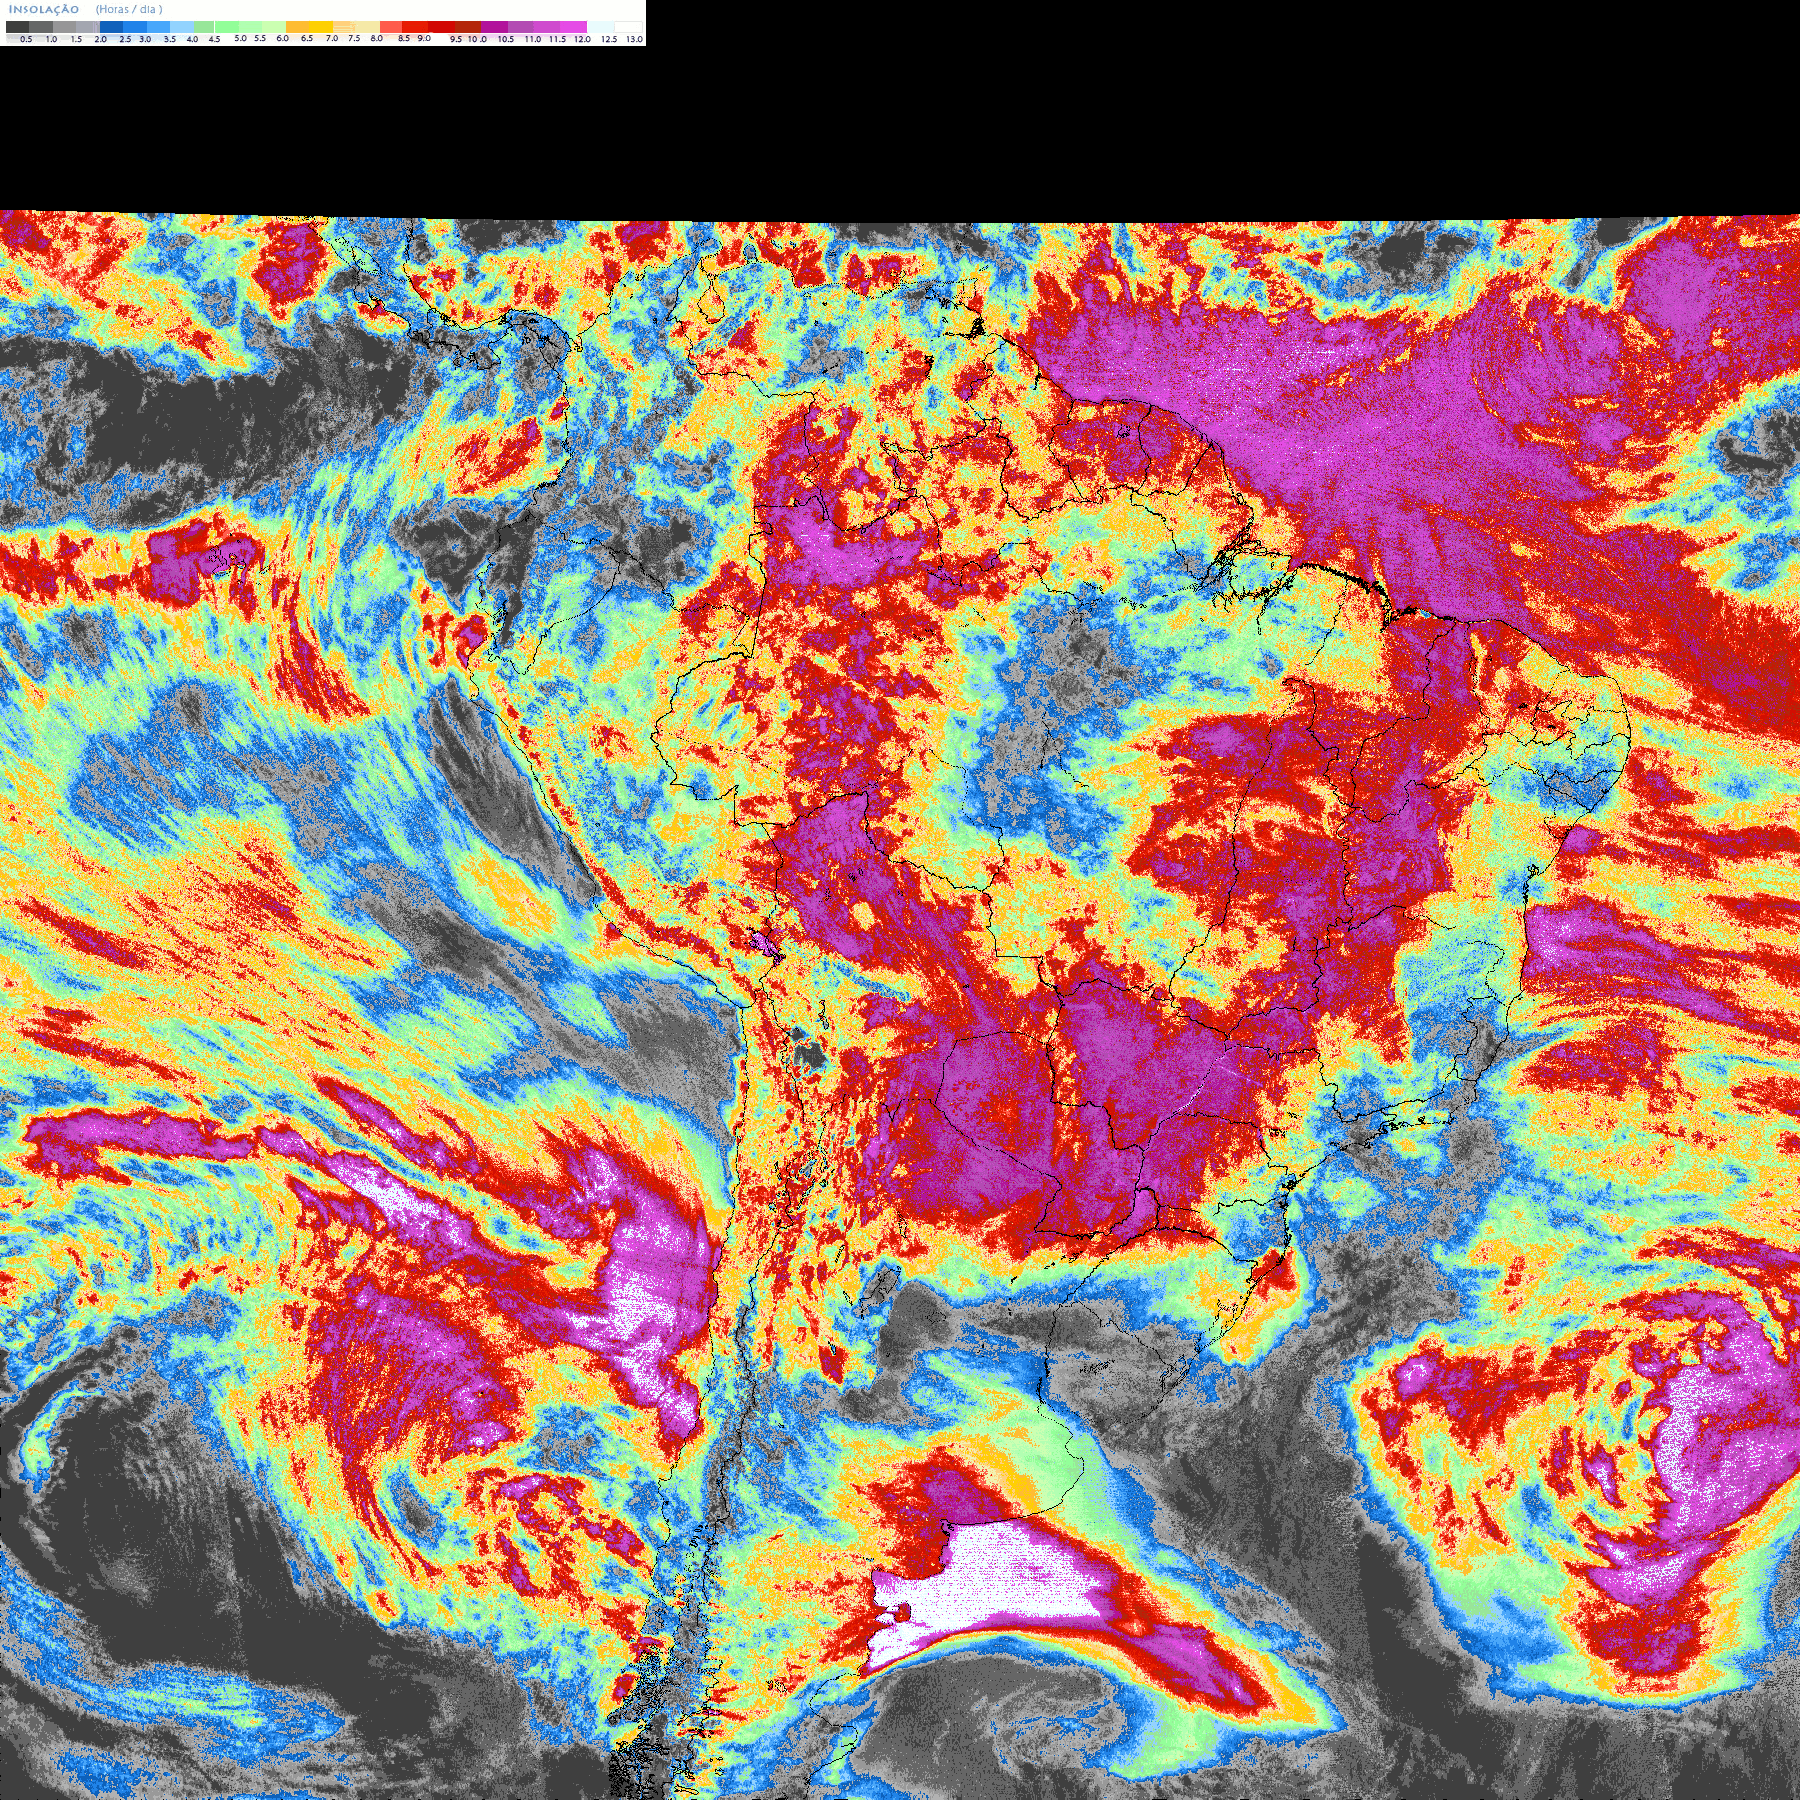Click the '4.0' legend value

pyautogui.click(x=192, y=39)
